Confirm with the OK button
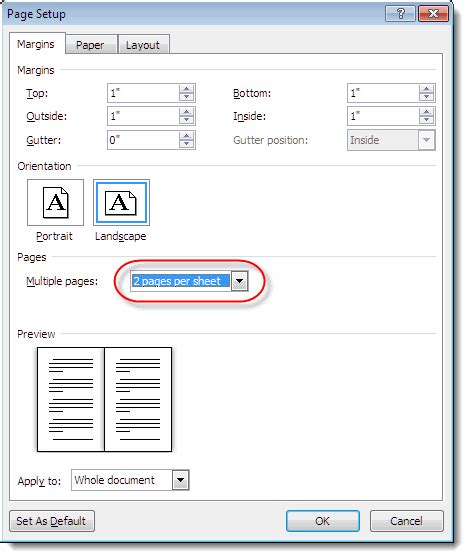The height and width of the screenshot is (558, 469). click(x=322, y=521)
